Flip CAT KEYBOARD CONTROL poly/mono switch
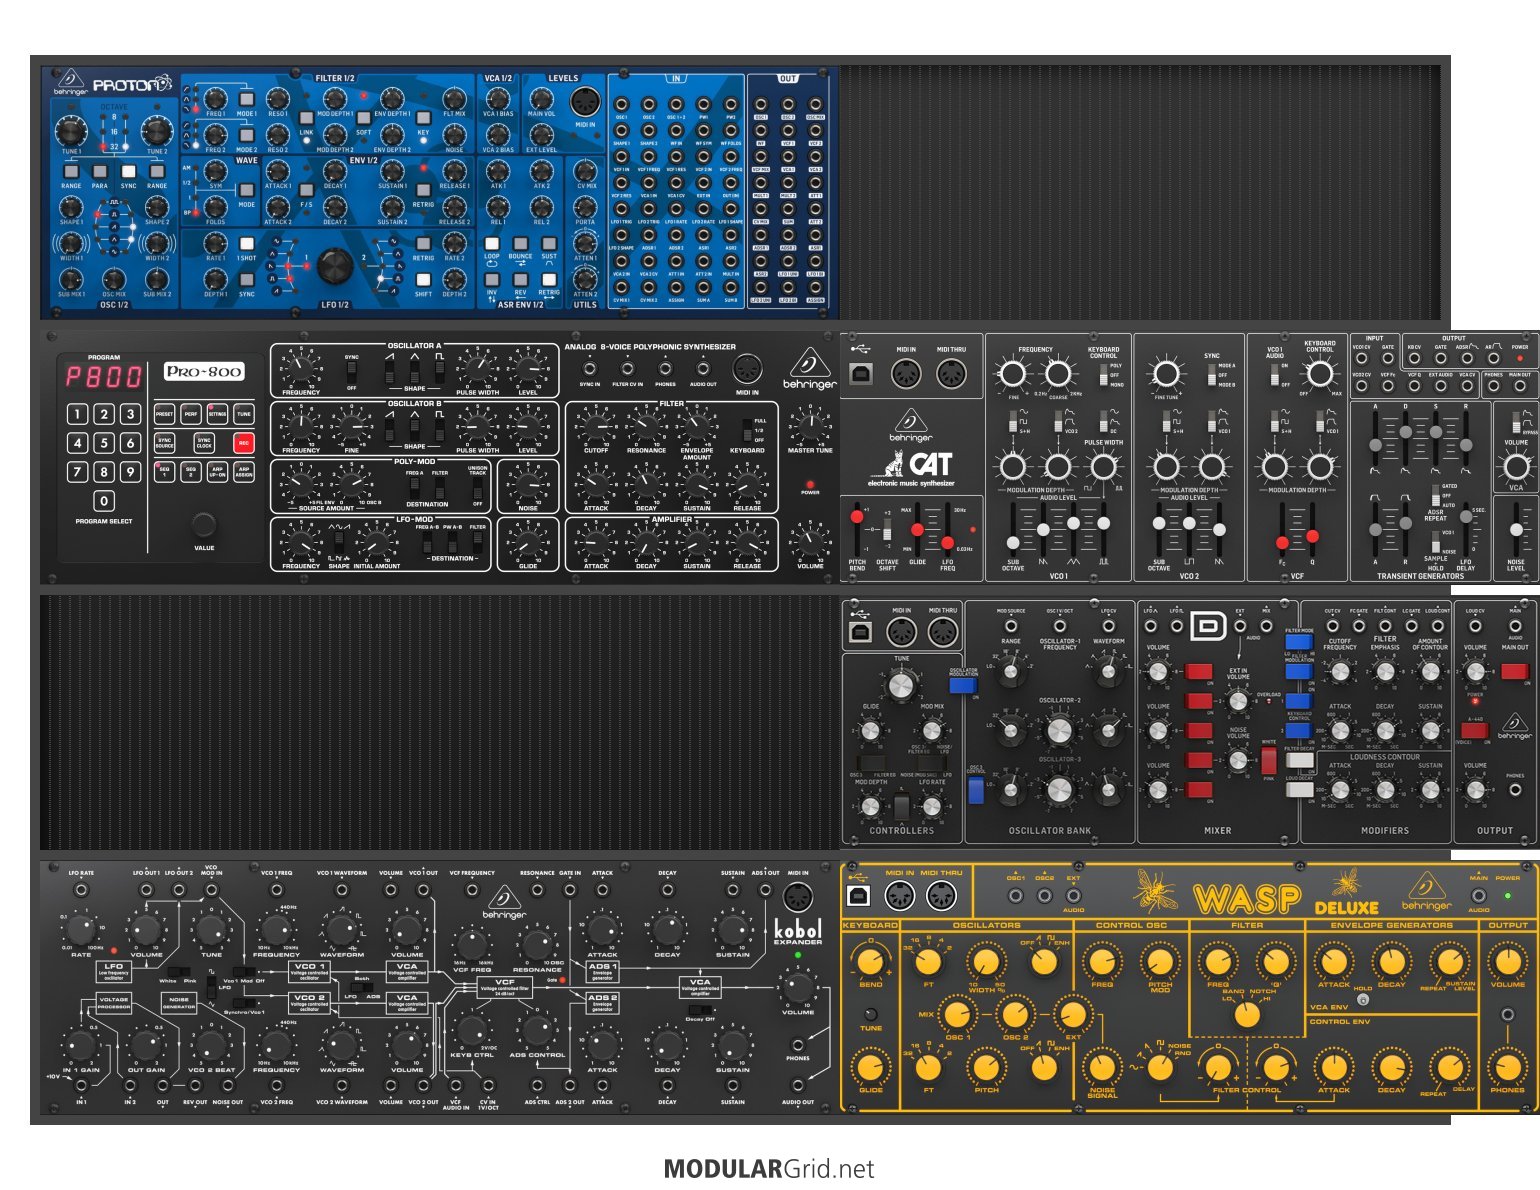The height and width of the screenshot is (1190, 1540). pyautogui.click(x=1104, y=375)
